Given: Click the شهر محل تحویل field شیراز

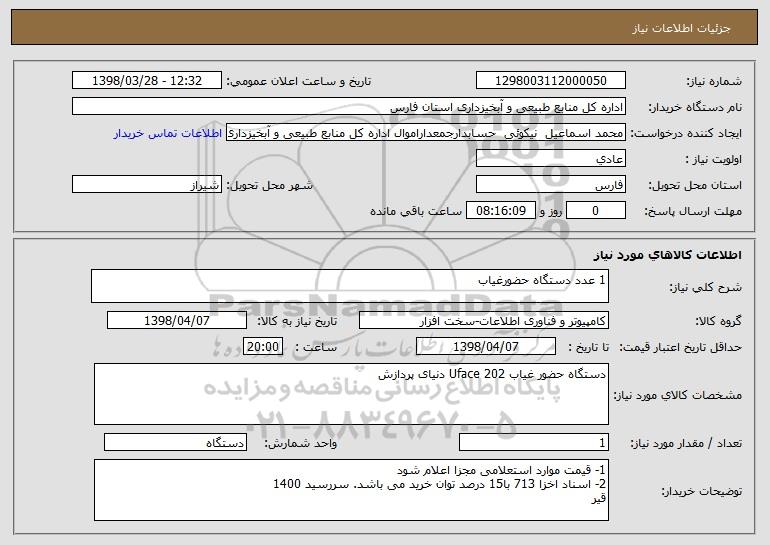Looking at the screenshot, I should pyautogui.click(x=147, y=185).
